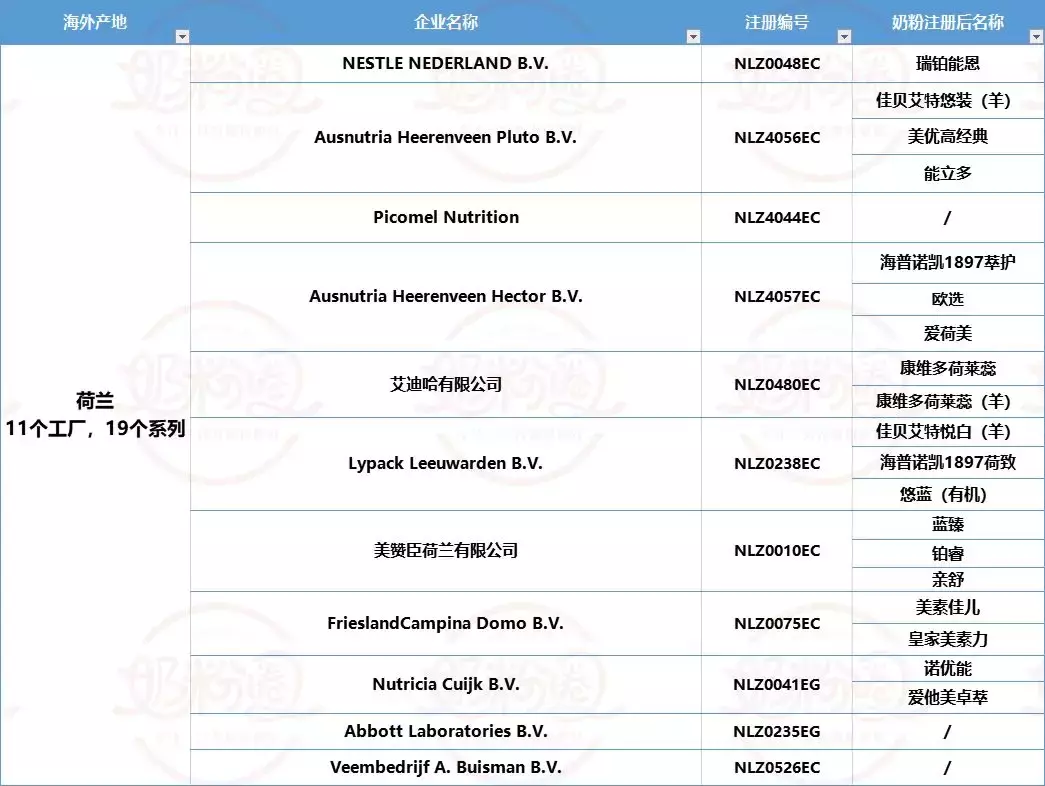Select cell NESTLE NEDERLAND B.V.

[445, 63]
